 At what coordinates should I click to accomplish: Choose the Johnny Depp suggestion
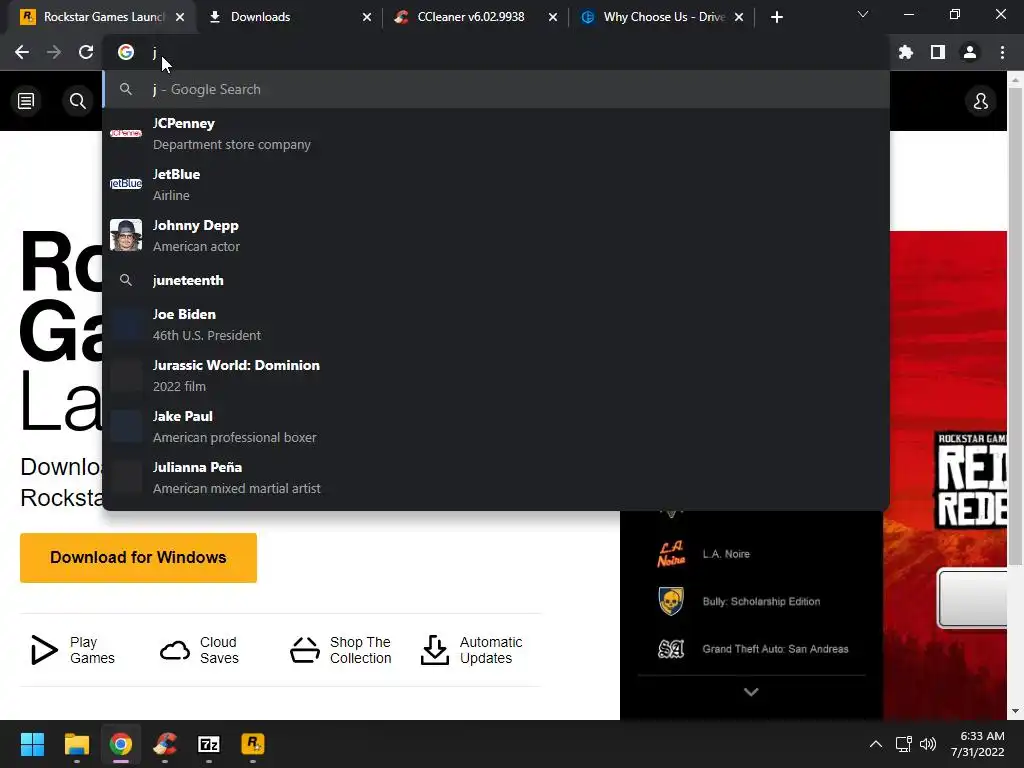pyautogui.click(x=496, y=236)
